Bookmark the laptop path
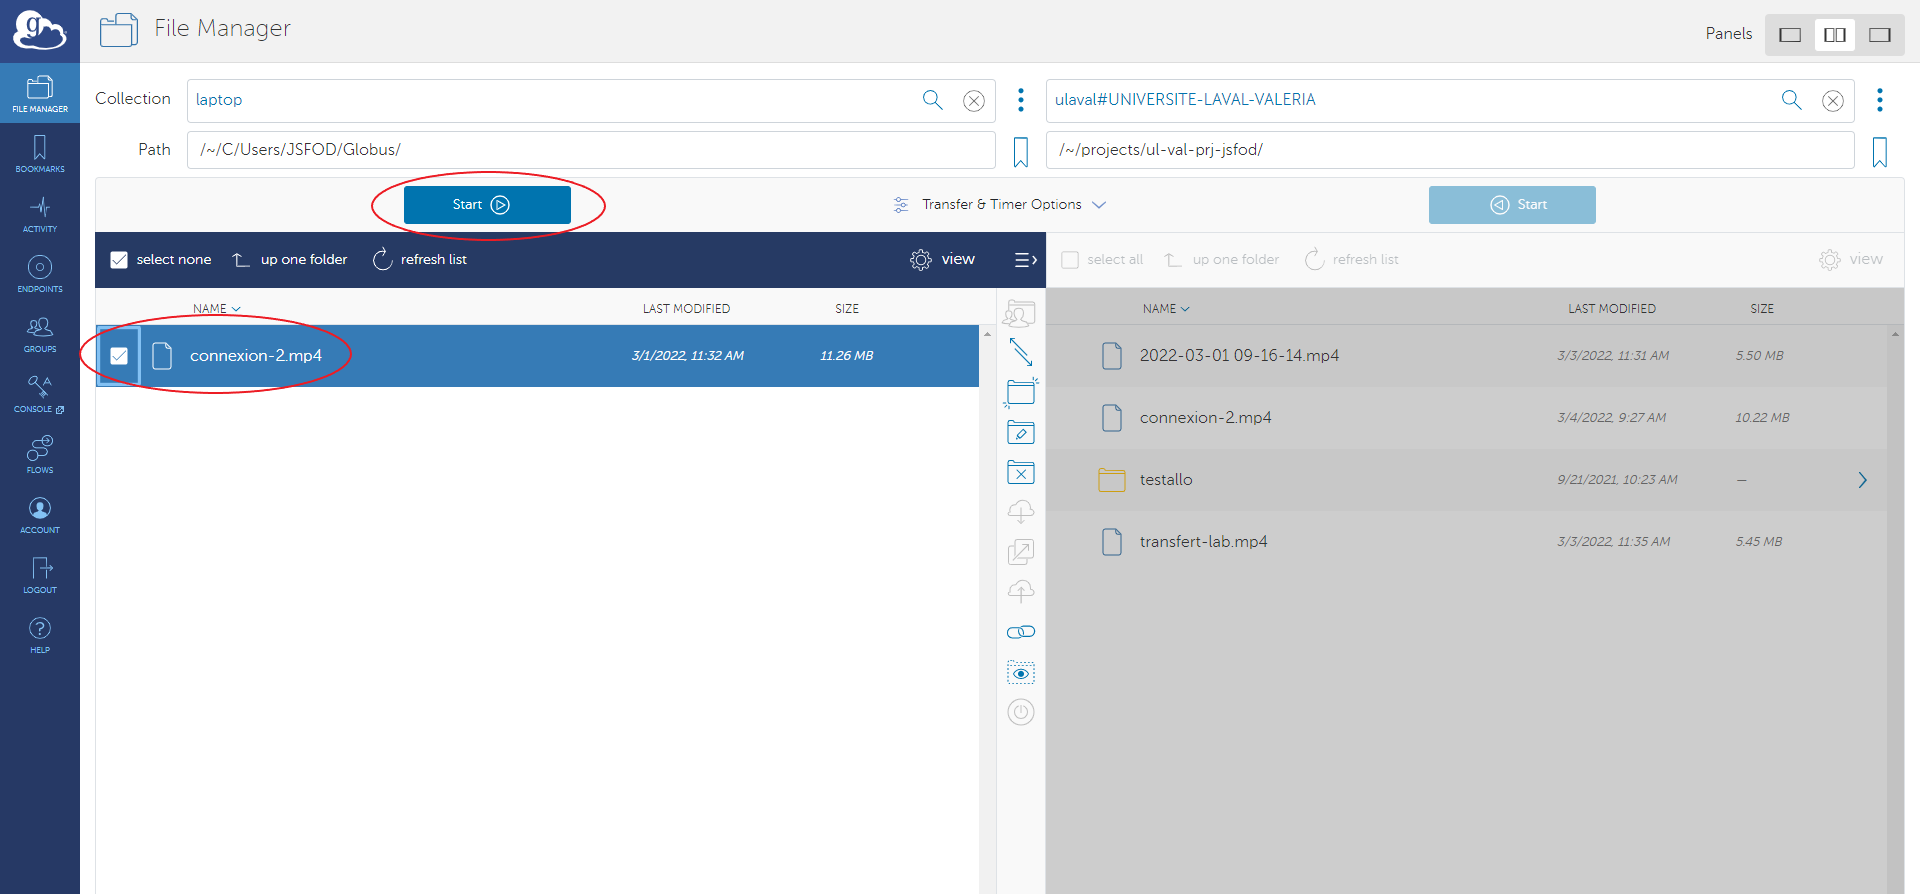This screenshot has height=894, width=1920. [1020, 153]
